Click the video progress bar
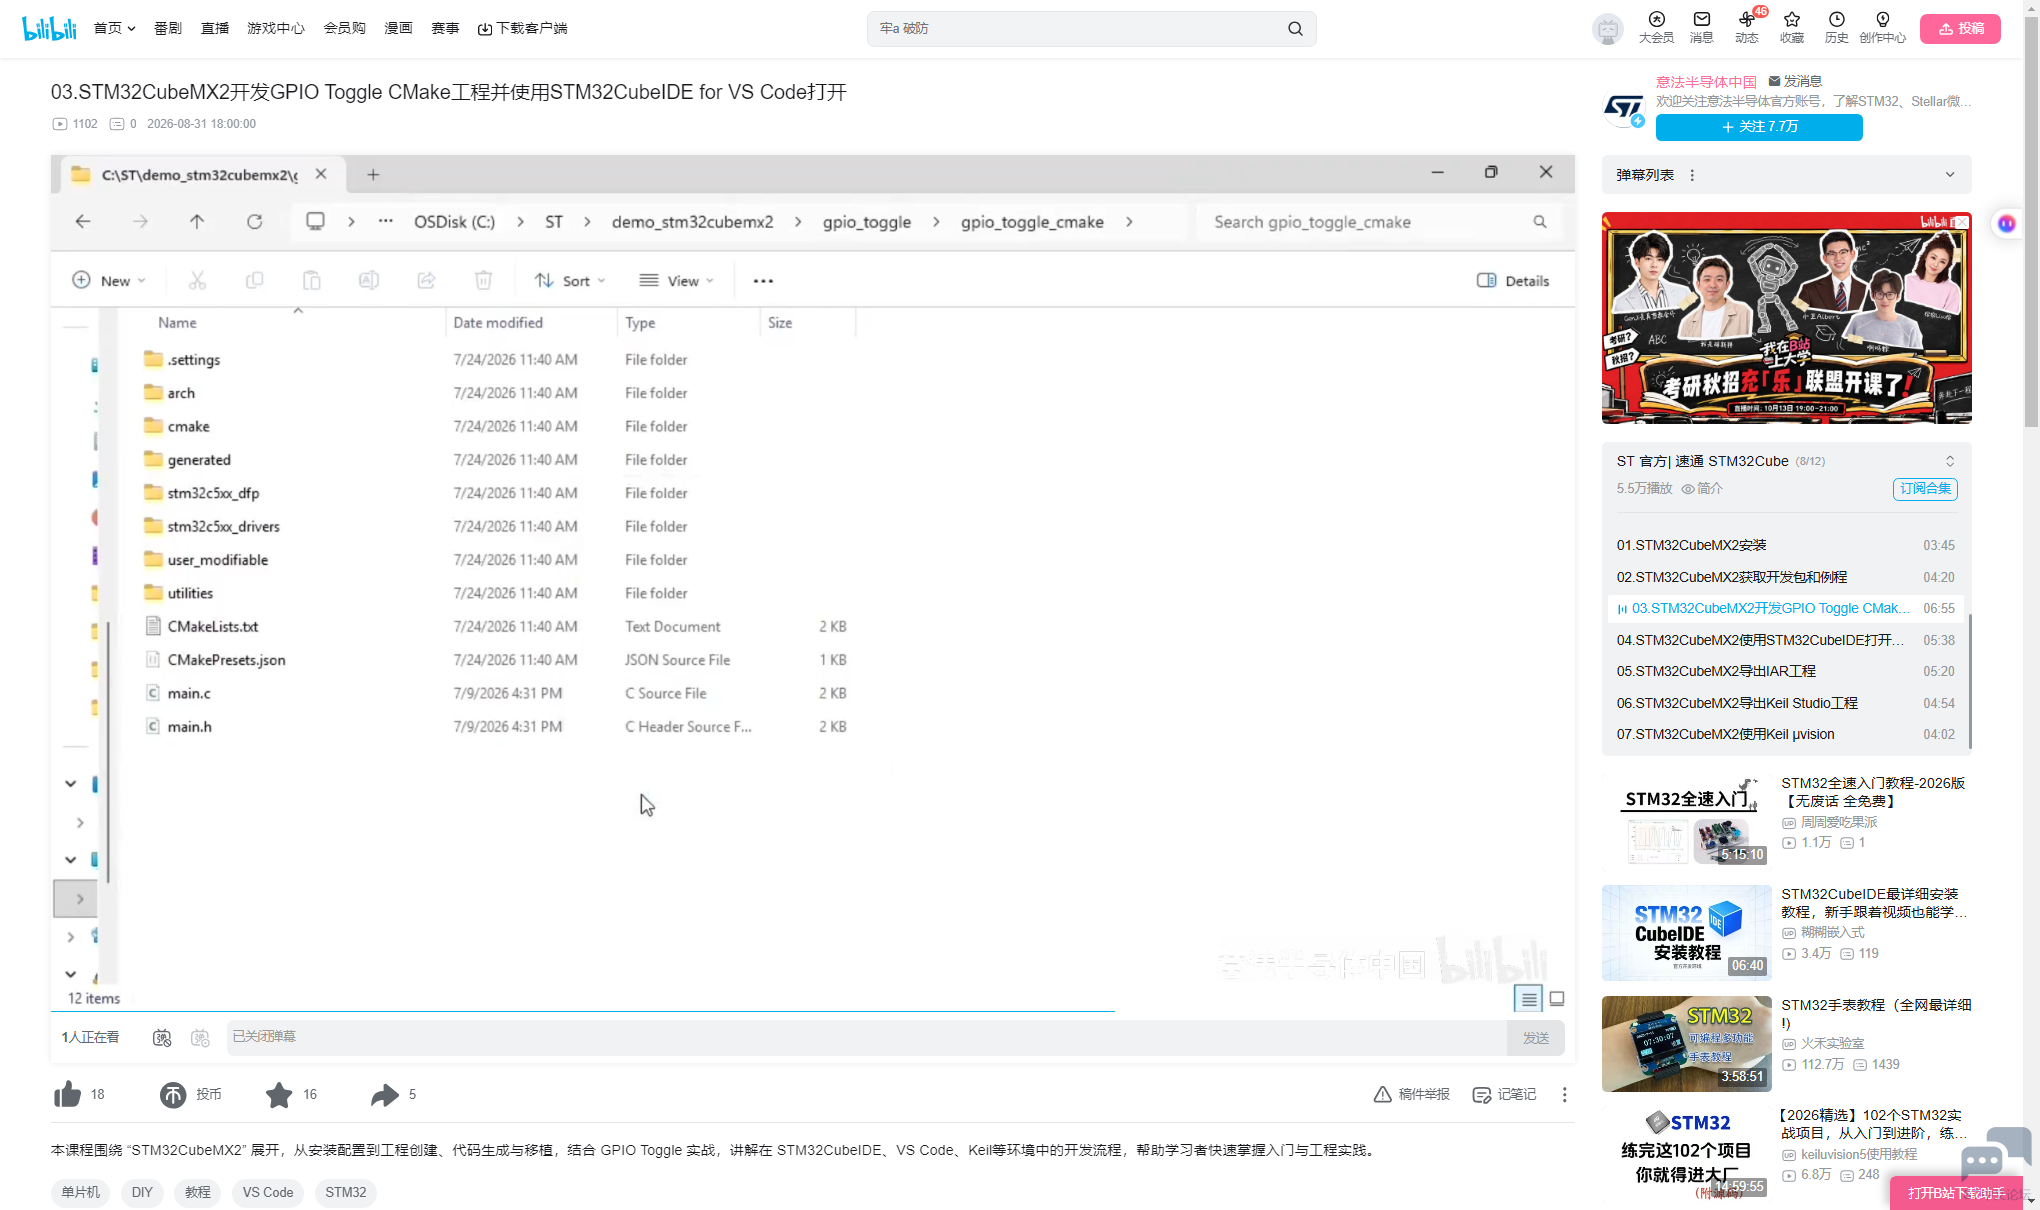 [812, 1011]
